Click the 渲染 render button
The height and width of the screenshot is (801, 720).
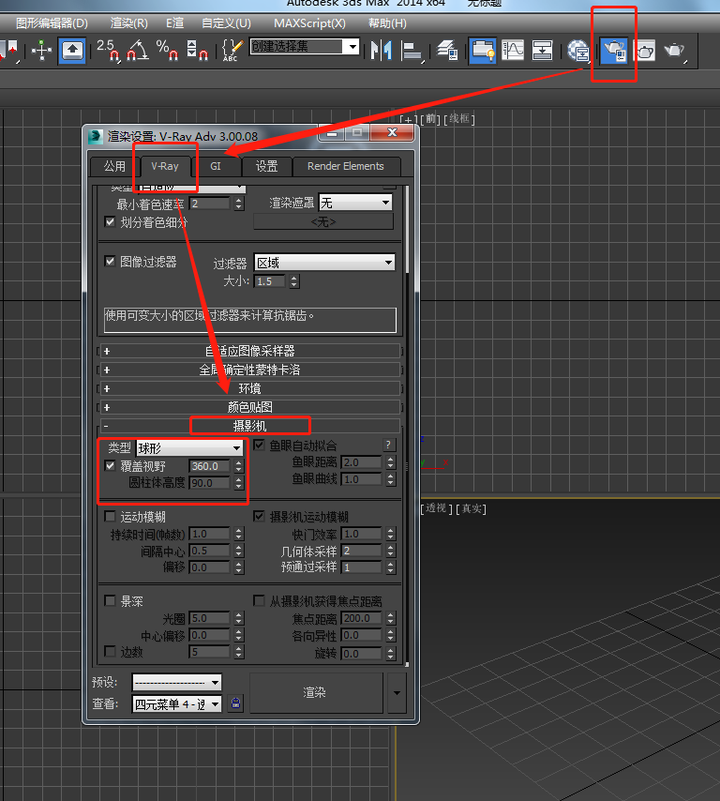pyautogui.click(x=315, y=692)
